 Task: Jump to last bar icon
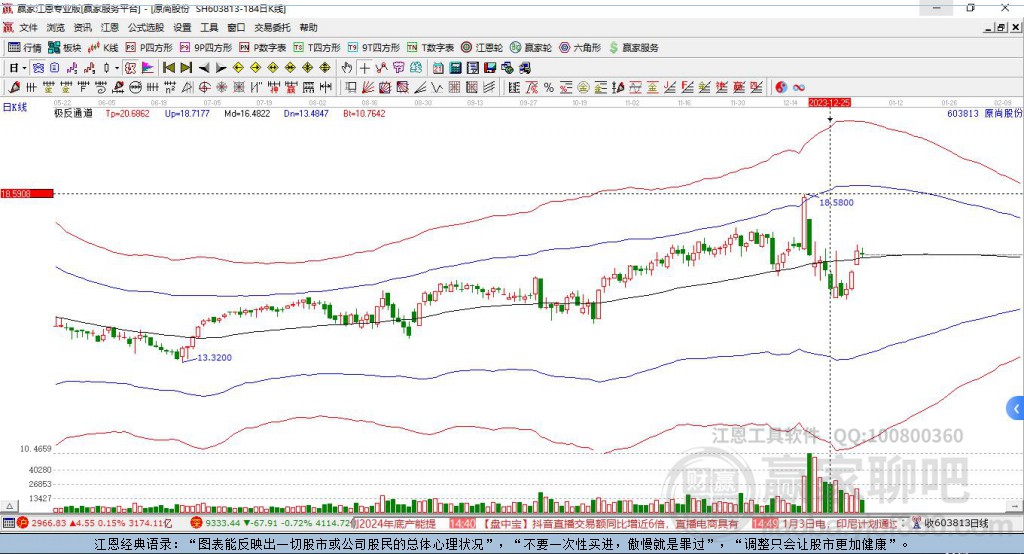point(186,68)
